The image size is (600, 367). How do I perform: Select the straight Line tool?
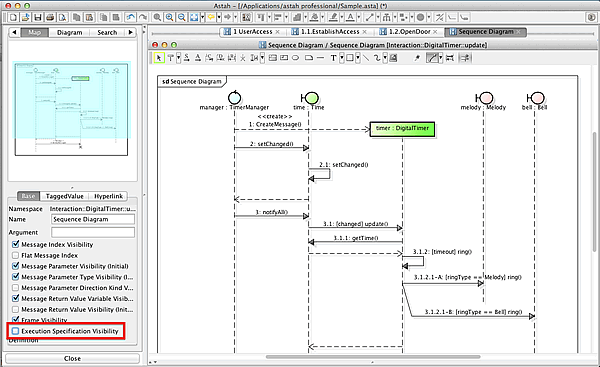(366, 58)
